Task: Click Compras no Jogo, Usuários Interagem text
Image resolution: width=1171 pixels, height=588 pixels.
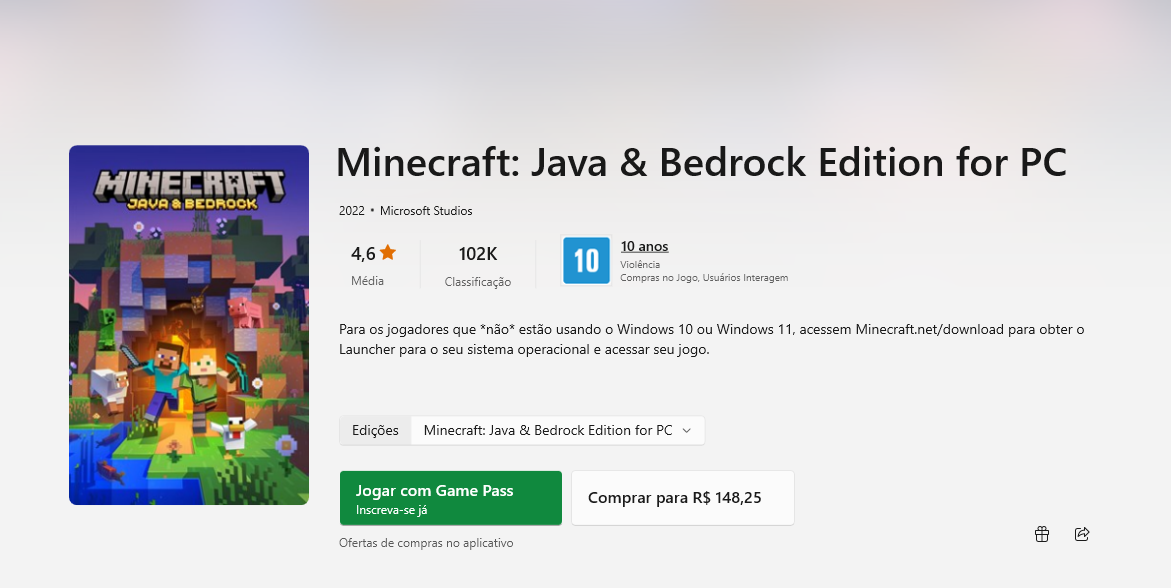Action: (704, 277)
